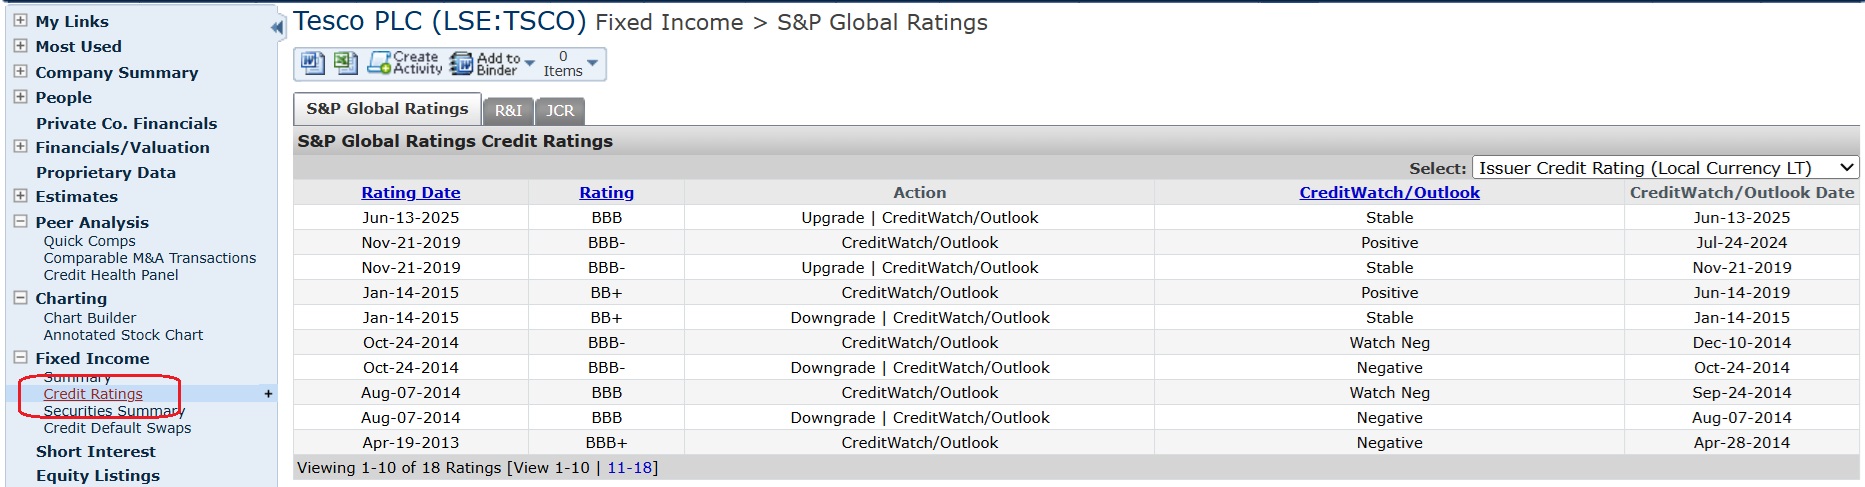
Task: Open the 0 Items dropdown arrow
Action: coord(593,64)
